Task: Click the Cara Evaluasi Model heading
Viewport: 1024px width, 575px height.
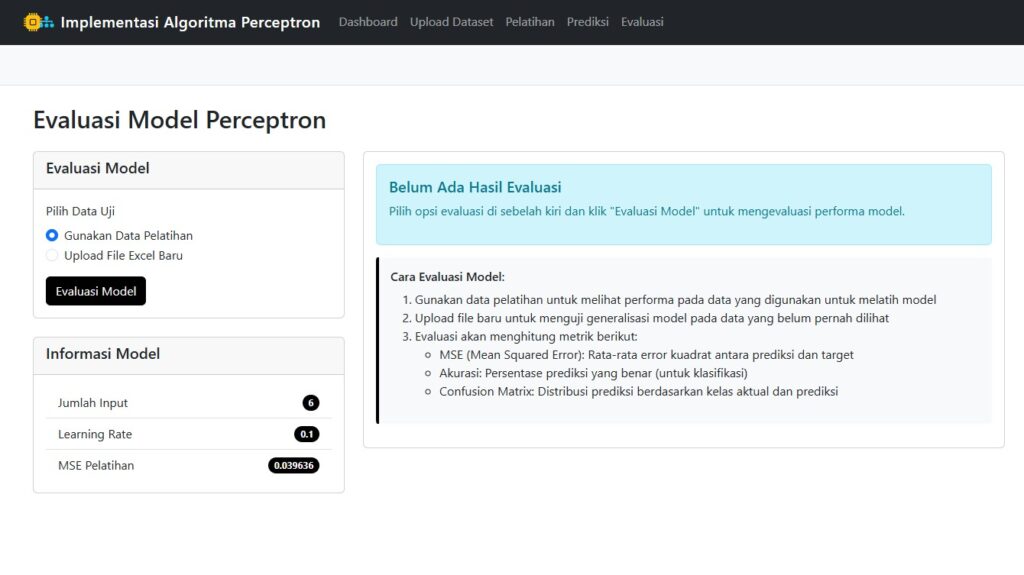Action: [x=447, y=277]
